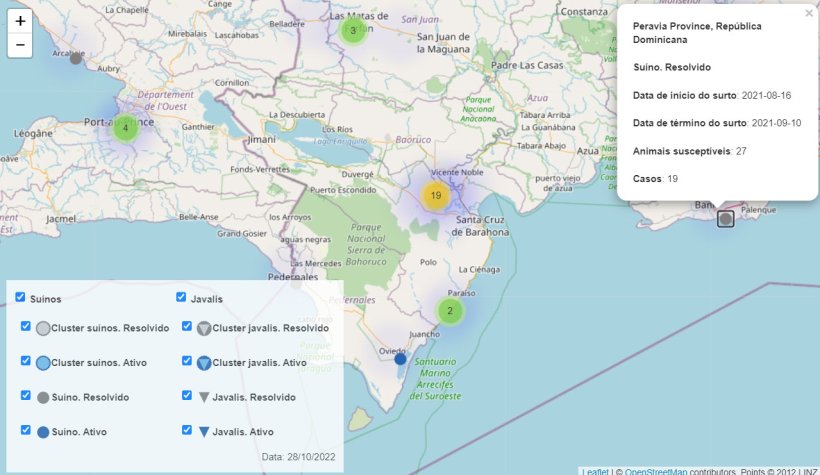The height and width of the screenshot is (475, 820).
Task: Disable the Suíno. Resolvido layer
Action: 27,396
